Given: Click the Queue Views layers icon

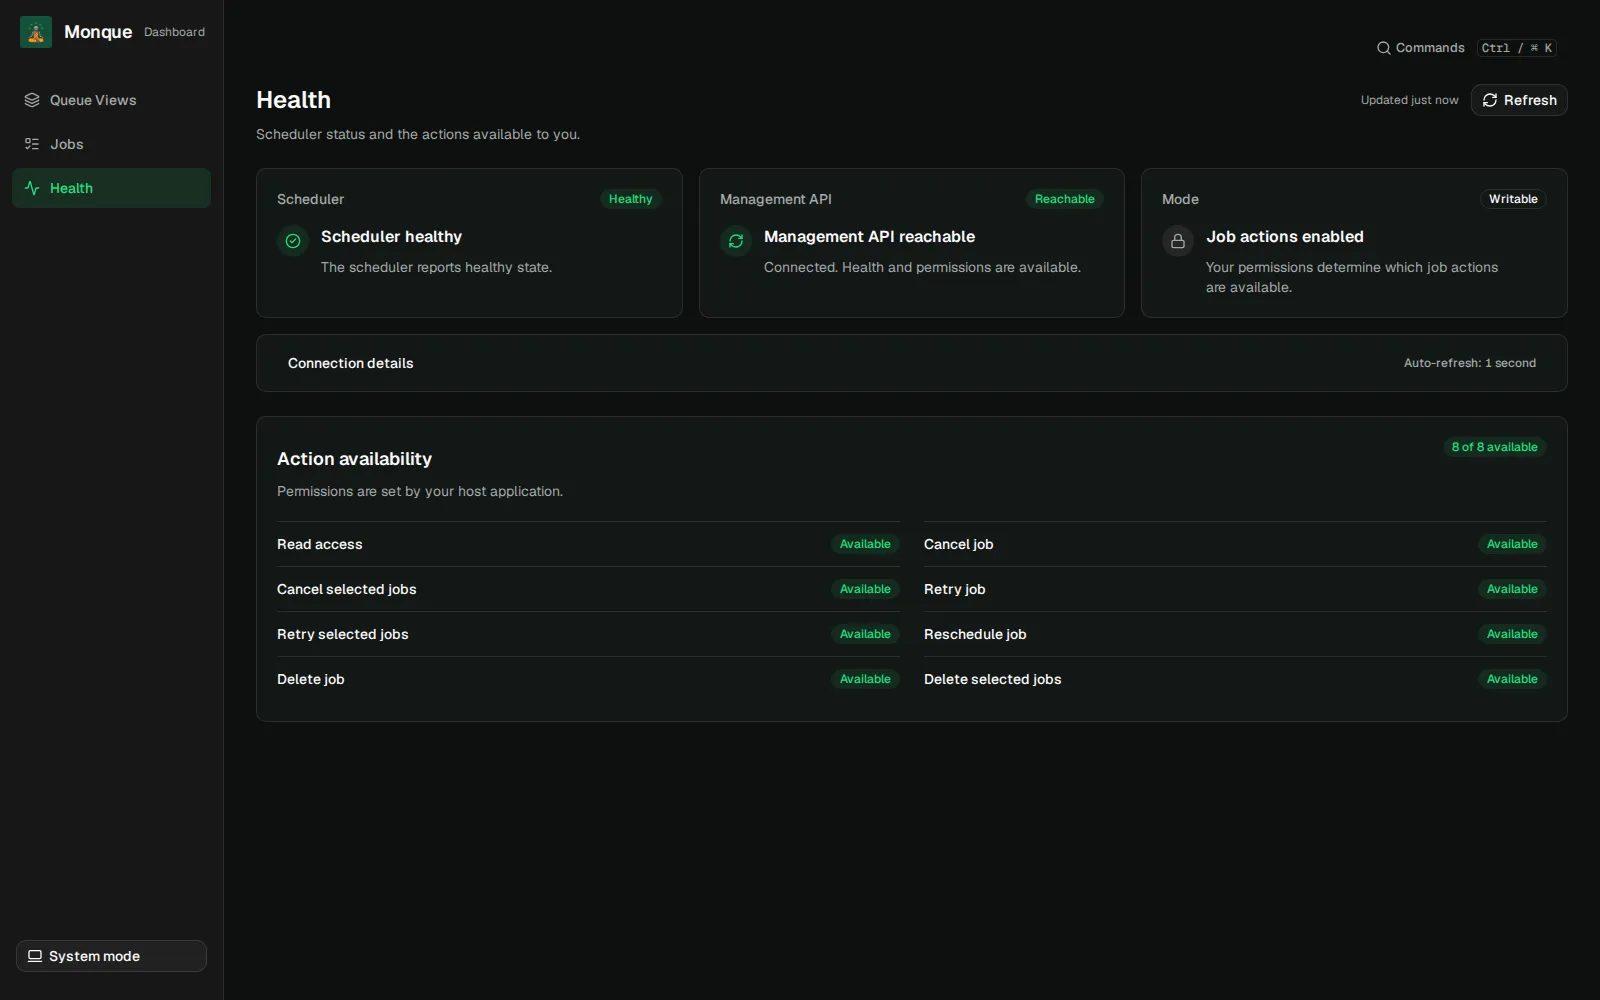Looking at the screenshot, I should pyautogui.click(x=32, y=100).
